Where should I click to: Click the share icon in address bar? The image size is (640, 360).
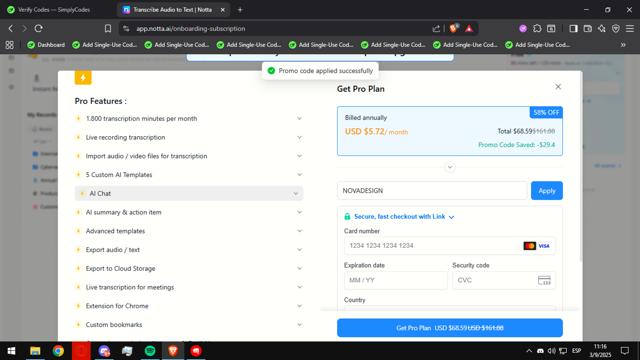tap(436, 29)
